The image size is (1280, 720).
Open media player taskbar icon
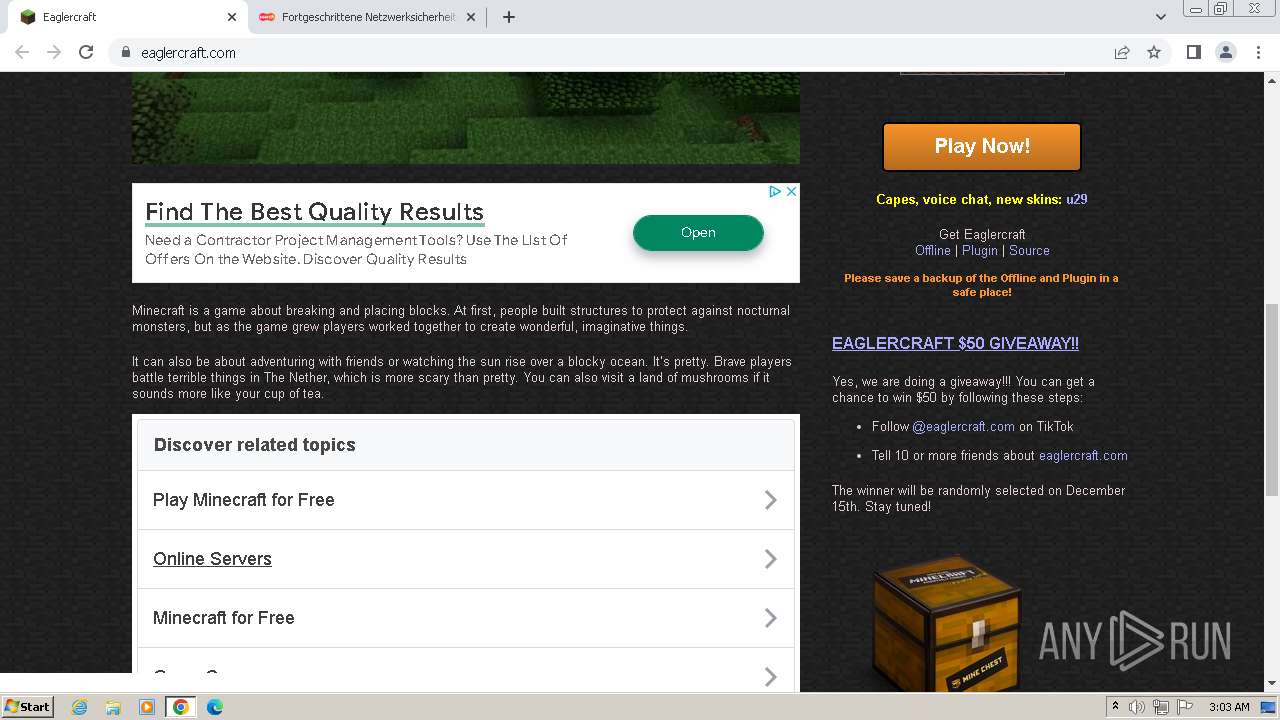147,707
